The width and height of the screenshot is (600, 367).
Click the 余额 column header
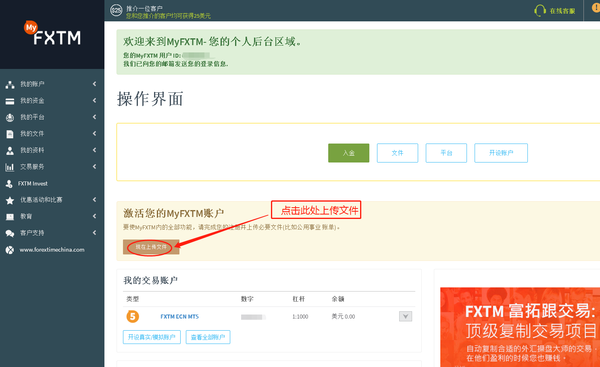tap(338, 299)
